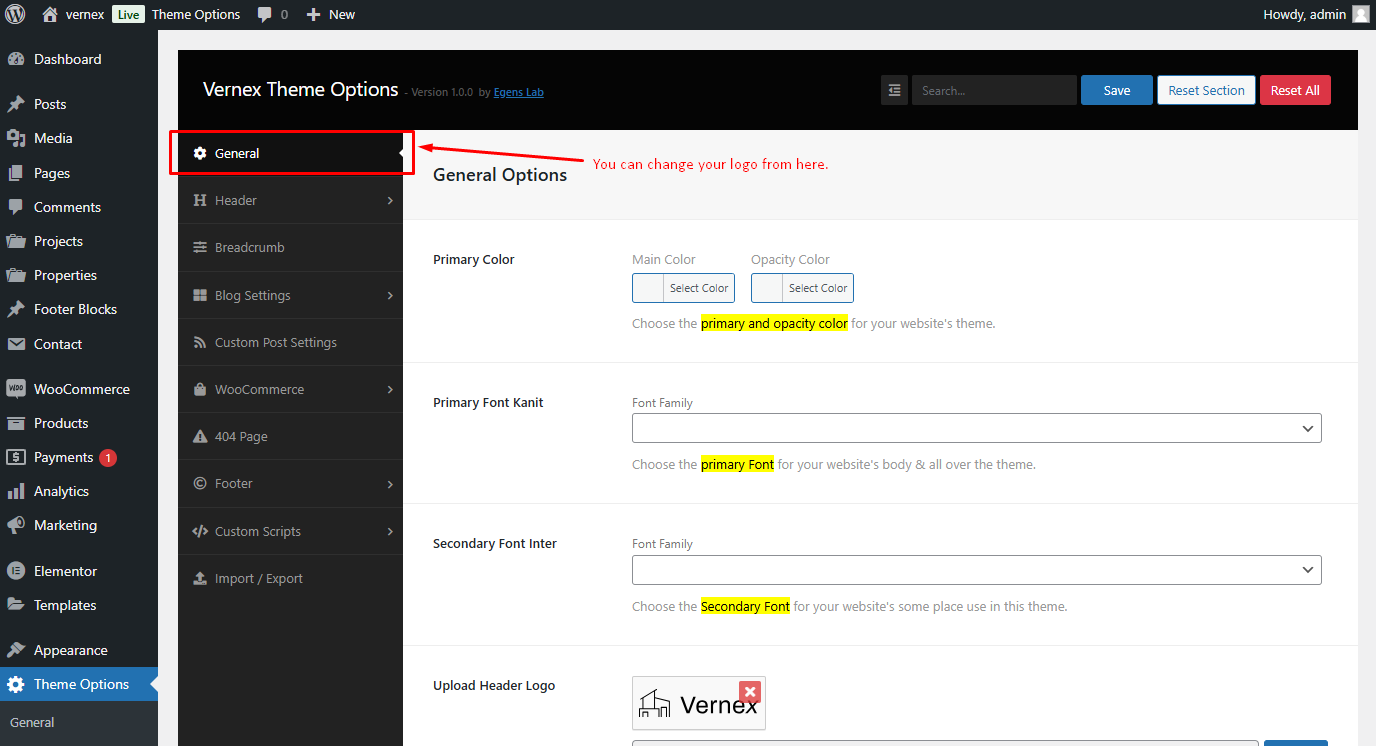Click the admin user avatar icon
1376x746 pixels.
[x=1361, y=14]
